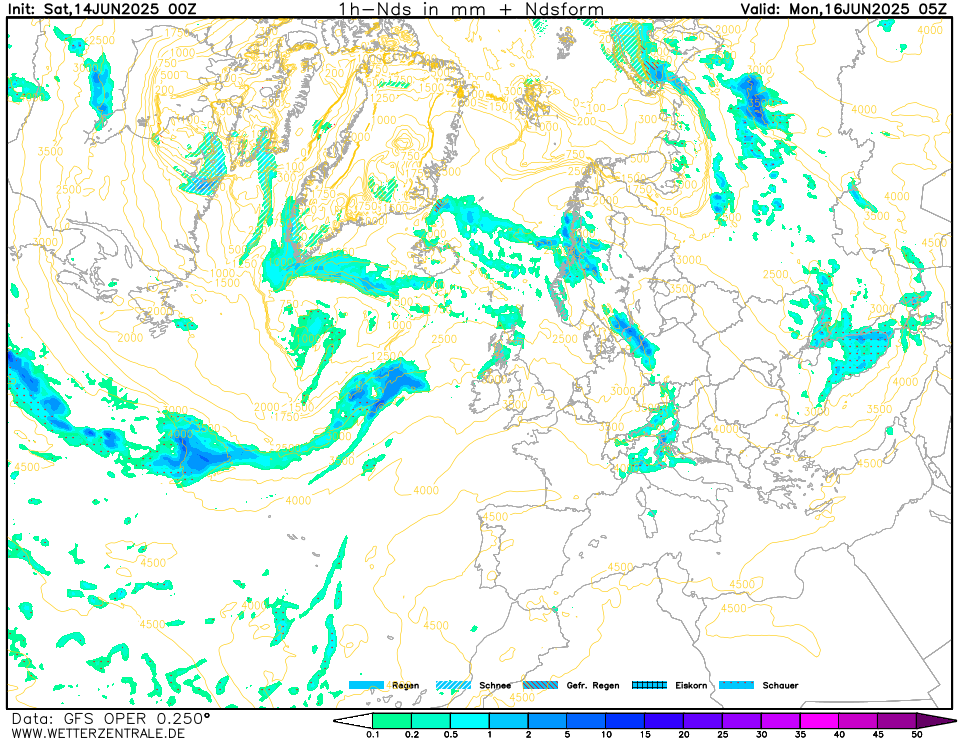
Task: Select the 'Regen' legend label
Action: click(x=405, y=685)
